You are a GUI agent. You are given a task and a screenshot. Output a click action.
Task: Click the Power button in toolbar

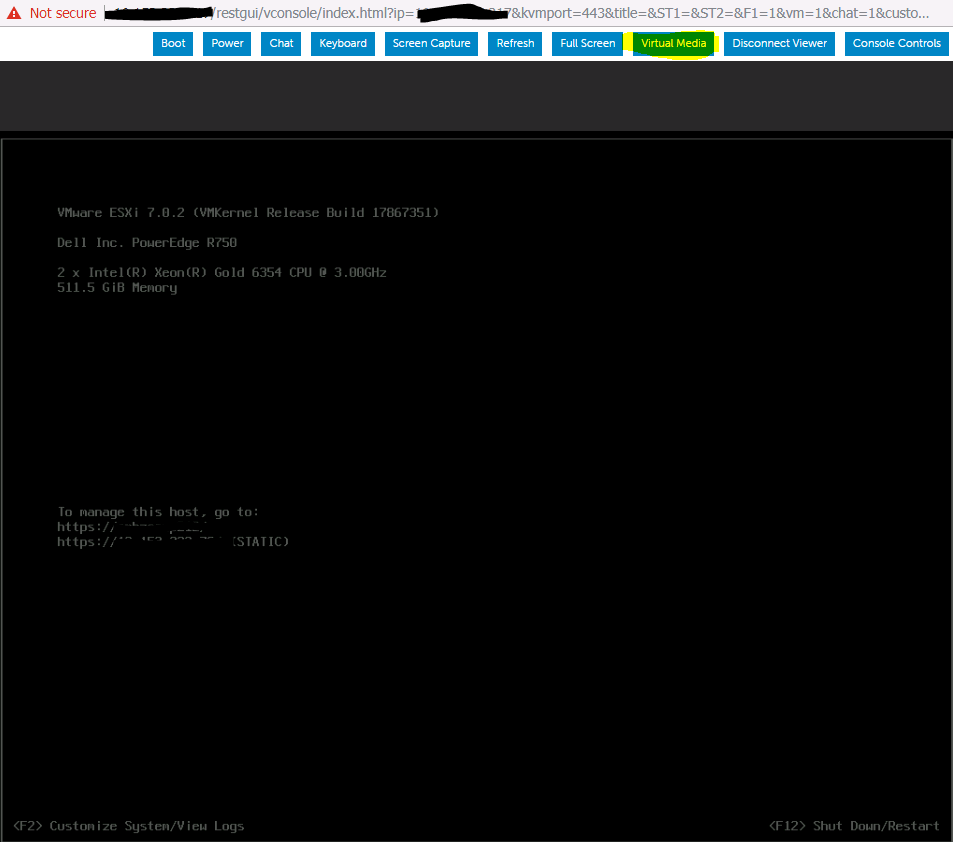(x=227, y=43)
